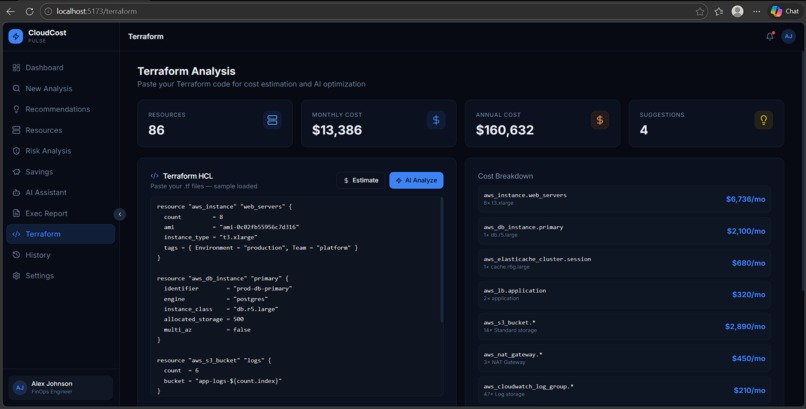Select the aws_instance.web_servers cost row

[x=624, y=199]
